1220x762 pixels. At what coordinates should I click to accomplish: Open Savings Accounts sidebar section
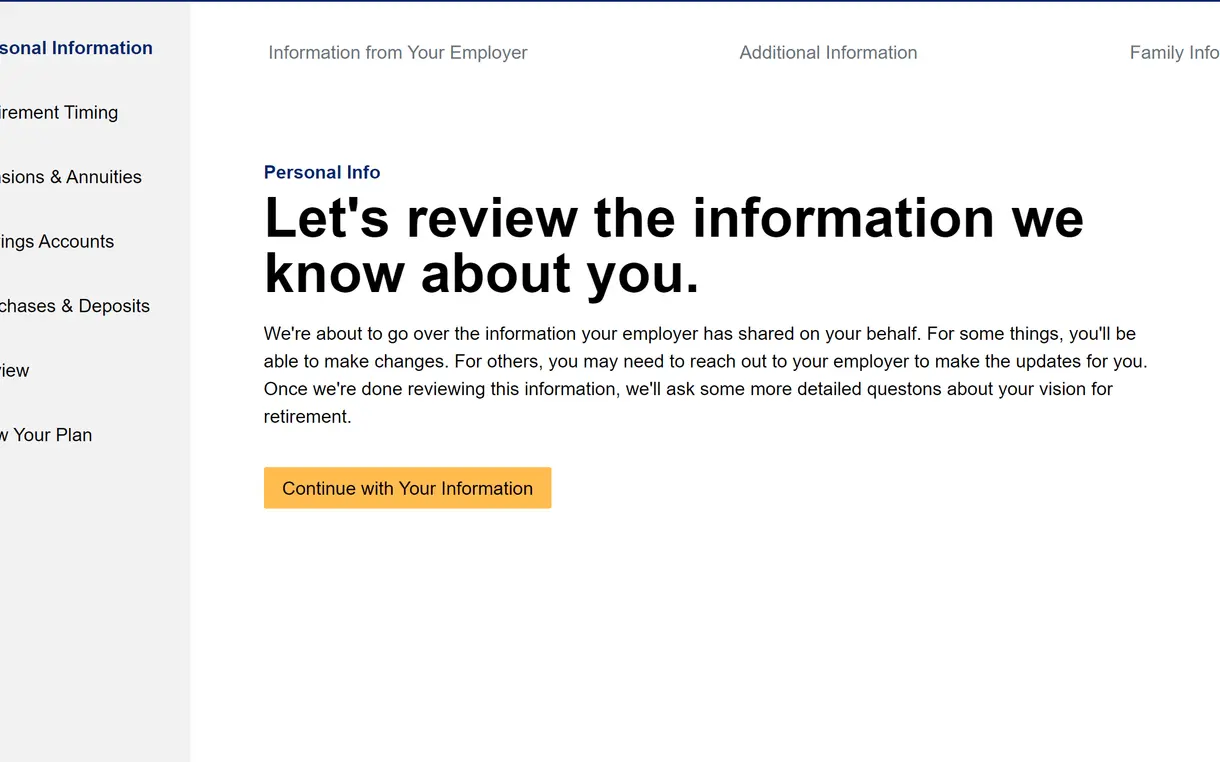pyautogui.click(x=57, y=242)
